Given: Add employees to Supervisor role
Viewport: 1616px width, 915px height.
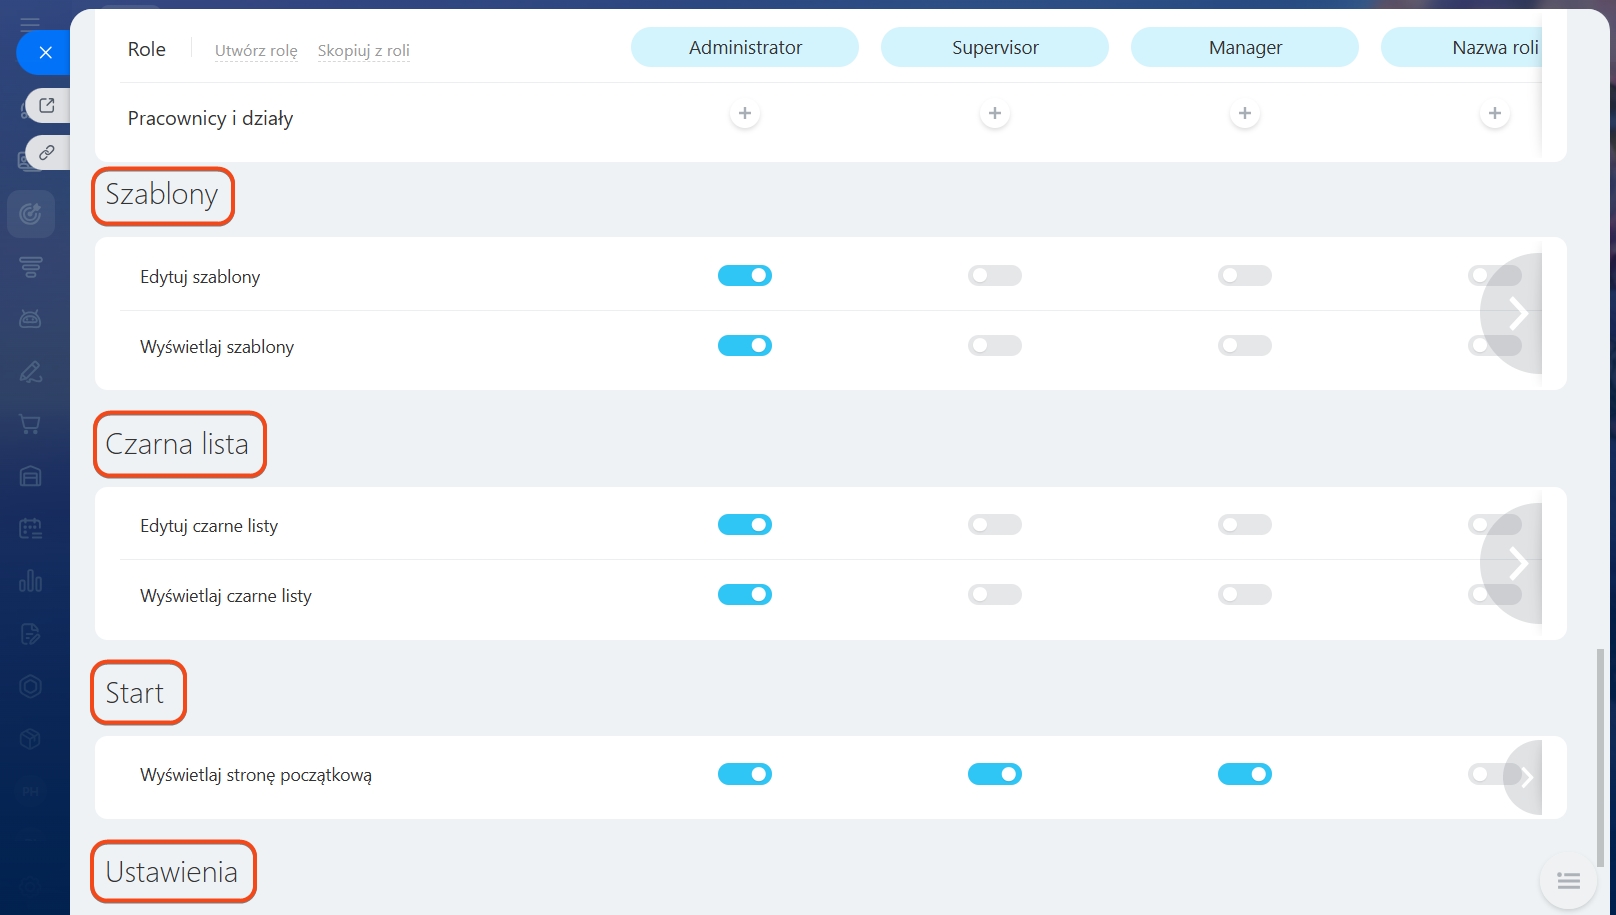Looking at the screenshot, I should coord(995,114).
